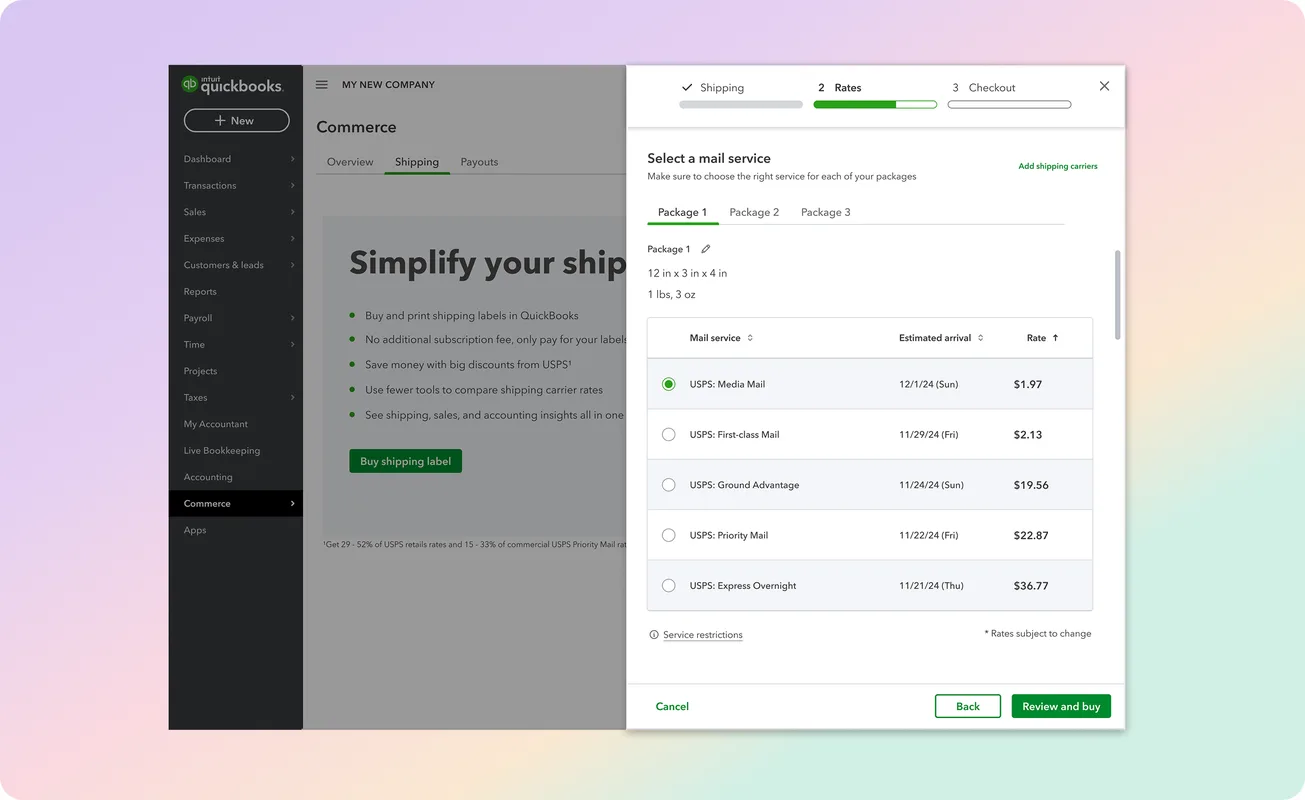Click the '1 lbs, 3 oz' weight text
Viewport: 1305px width, 800px height.
(x=671, y=295)
